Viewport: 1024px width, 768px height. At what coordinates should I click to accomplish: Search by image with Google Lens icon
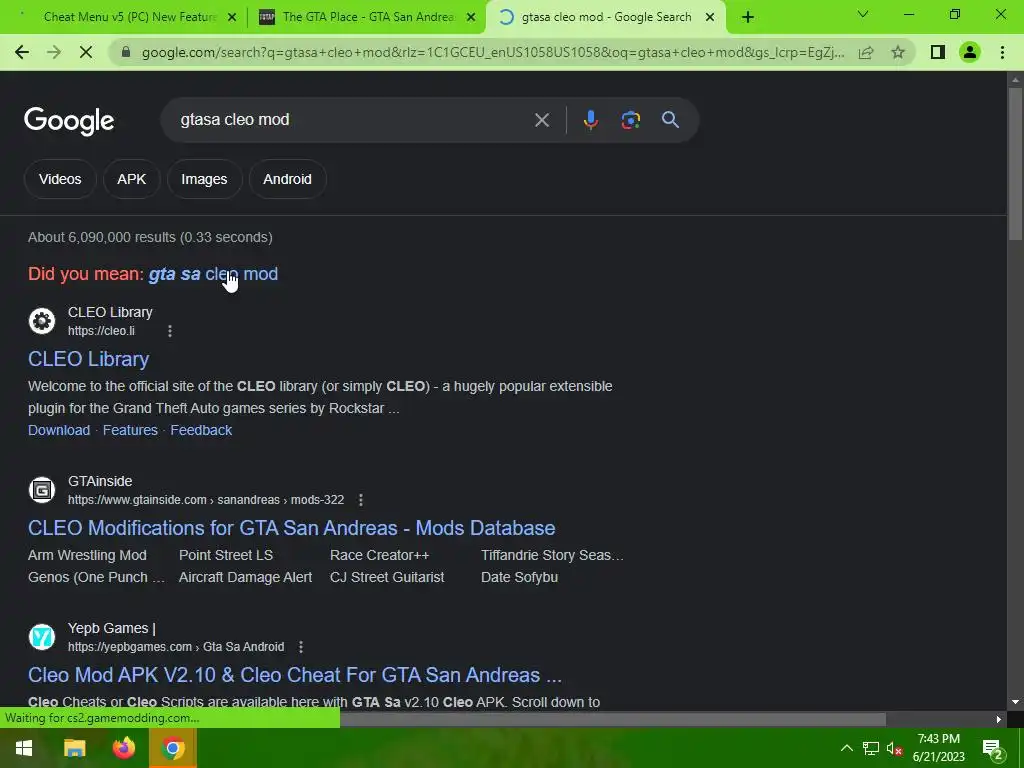630,120
